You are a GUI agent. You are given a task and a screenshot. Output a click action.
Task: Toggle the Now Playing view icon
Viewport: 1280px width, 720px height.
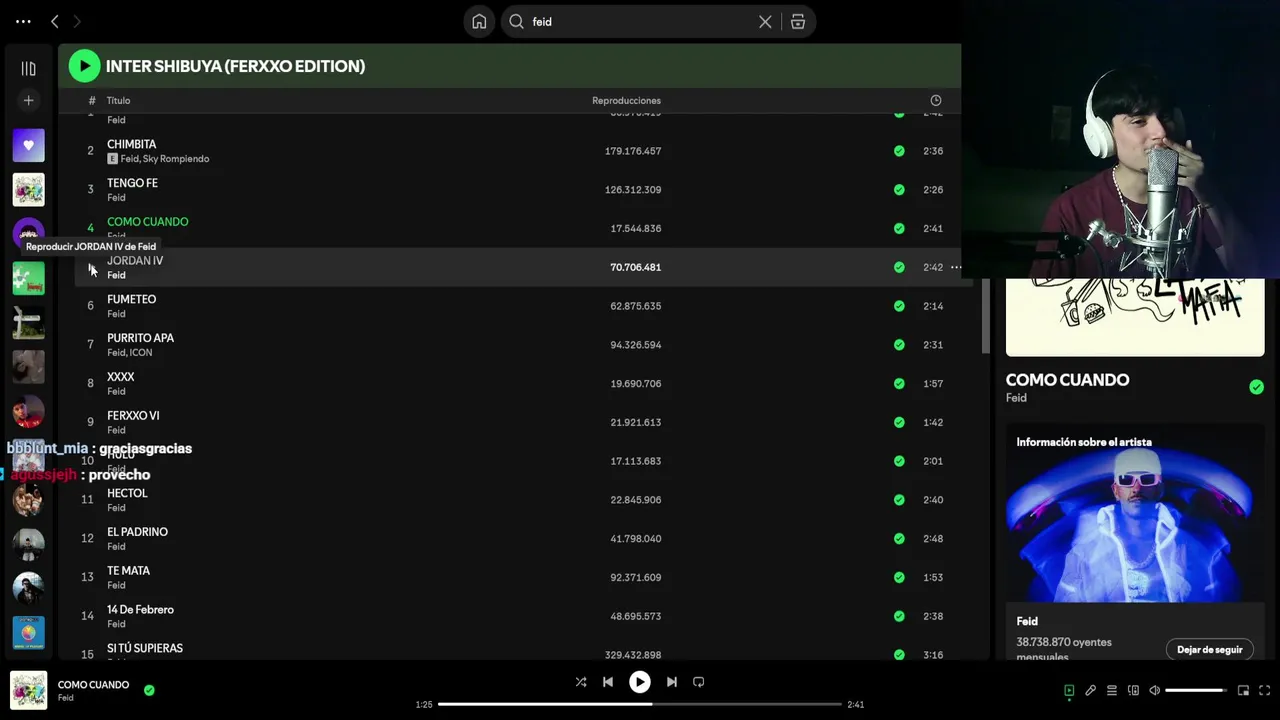[x=1069, y=690]
